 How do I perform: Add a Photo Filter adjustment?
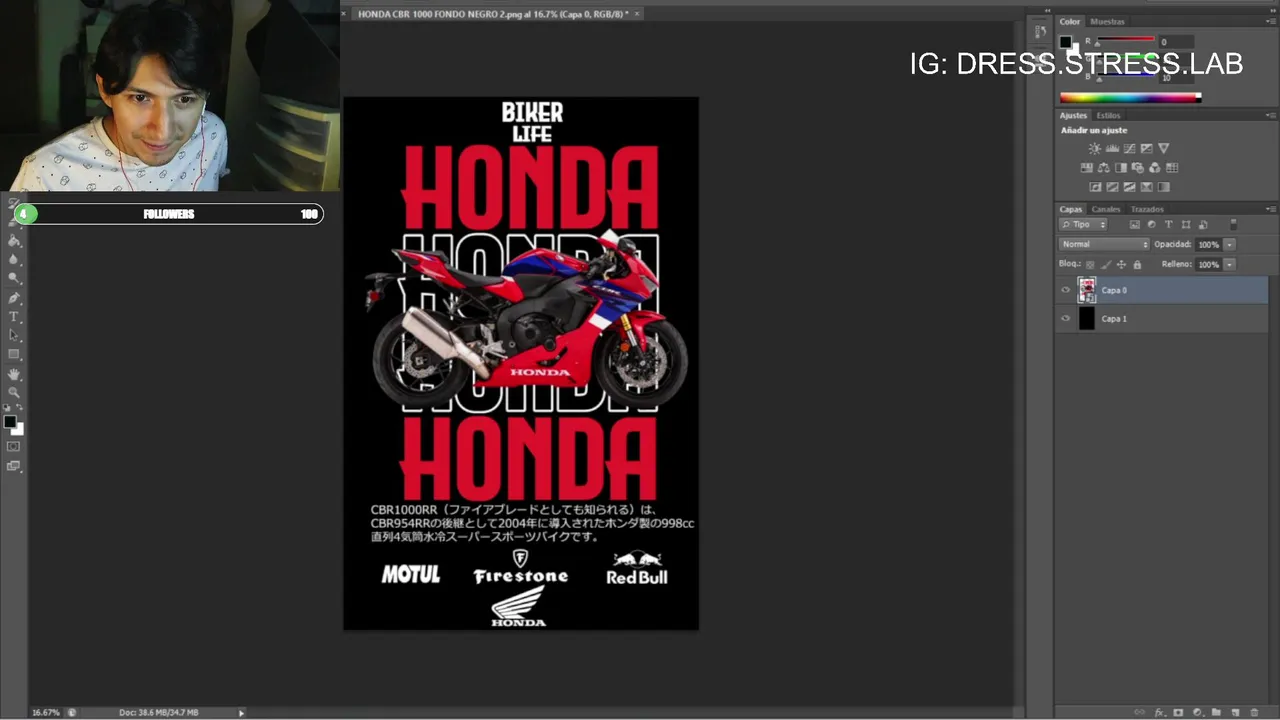point(1138,167)
